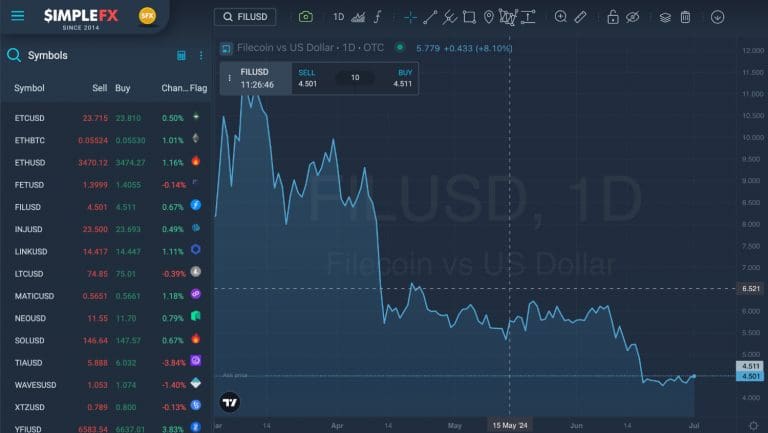Image resolution: width=768 pixels, height=433 pixels.
Task: Select the ETHBTC row
Action: click(x=106, y=140)
